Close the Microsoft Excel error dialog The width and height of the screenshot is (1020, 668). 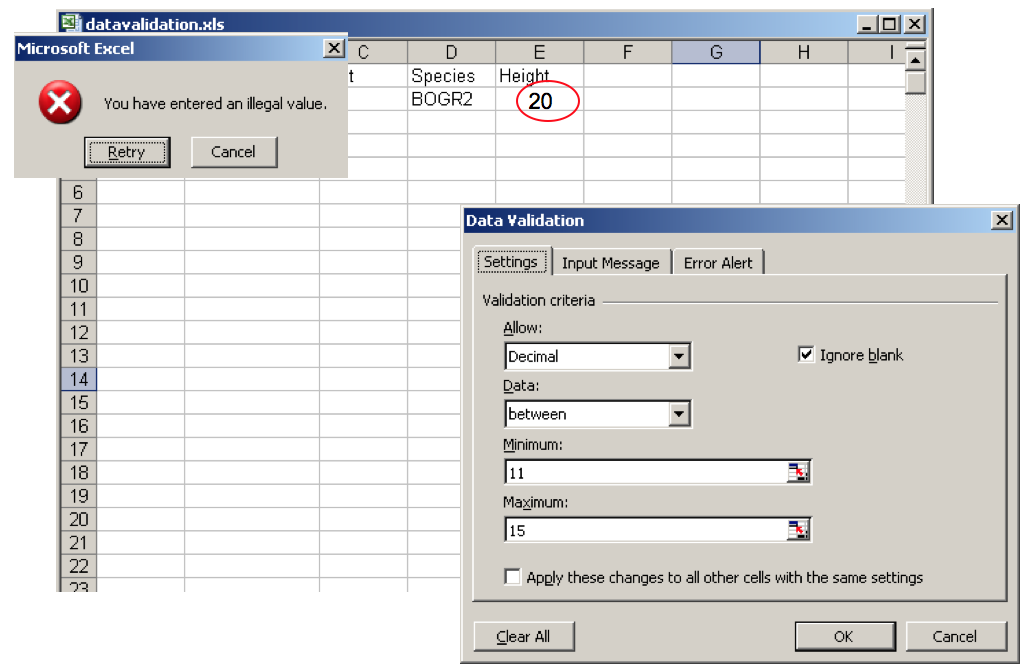[333, 48]
